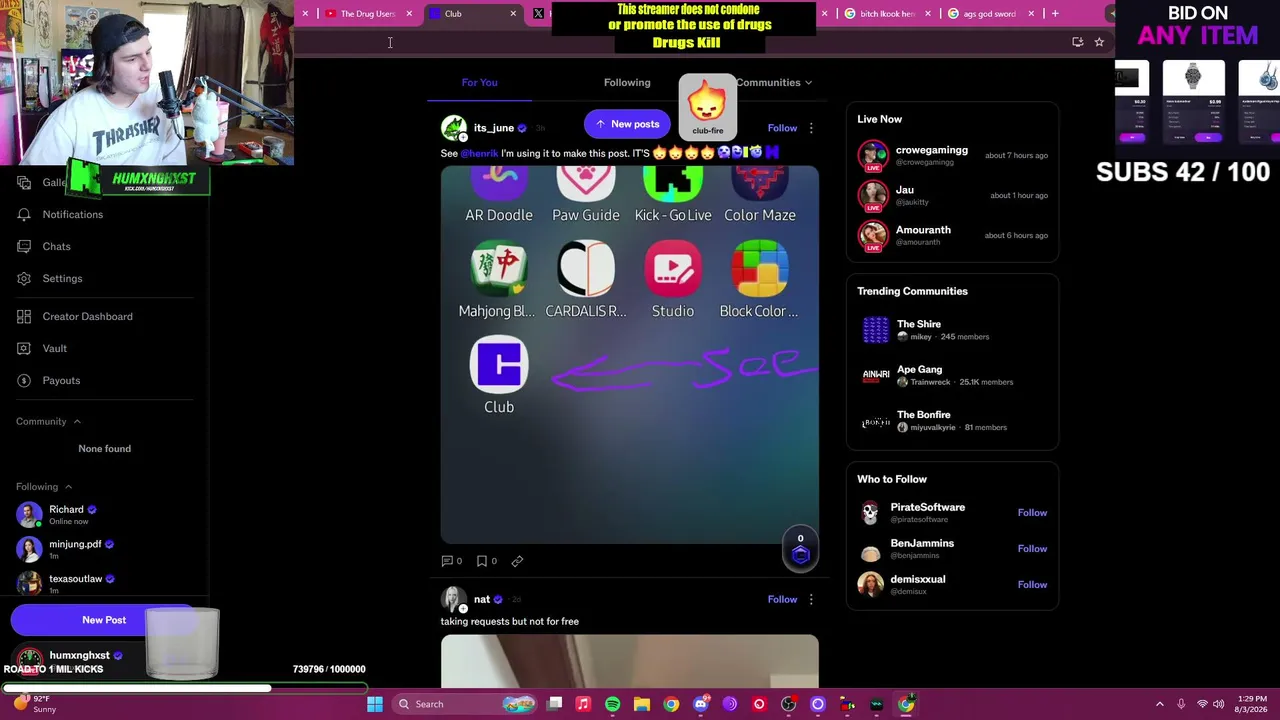Switch to the 'bitch lkook' Google tab
The height and width of the screenshot is (720, 1280).
[x=886, y=13]
